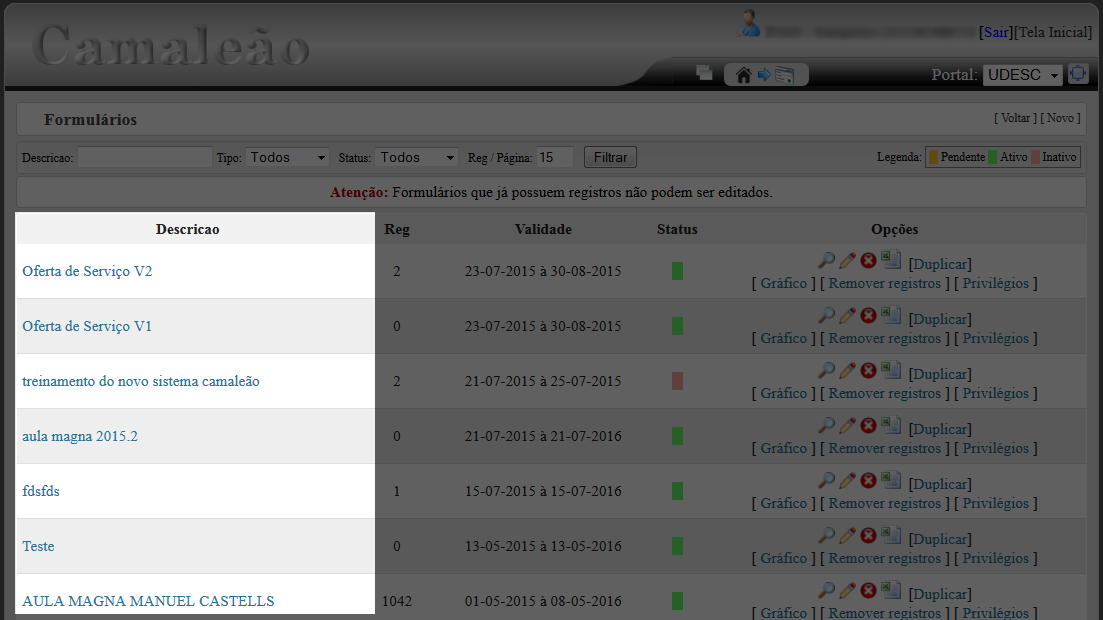Delete AULA MAGNA MANUEL CASTELLS form
1103x620 pixels.
click(x=869, y=590)
